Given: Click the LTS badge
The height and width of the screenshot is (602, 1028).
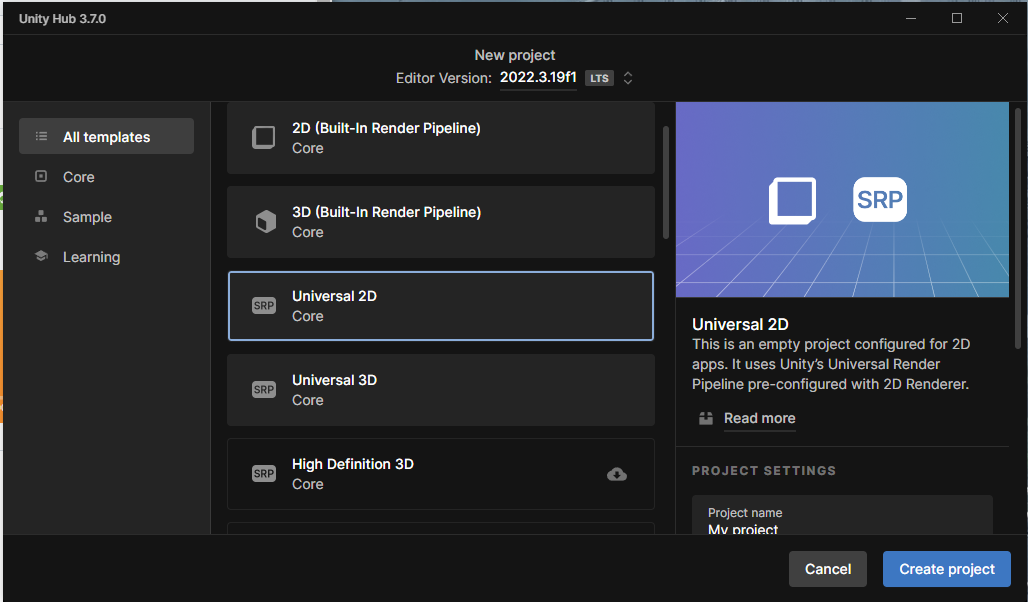Looking at the screenshot, I should coord(599,78).
